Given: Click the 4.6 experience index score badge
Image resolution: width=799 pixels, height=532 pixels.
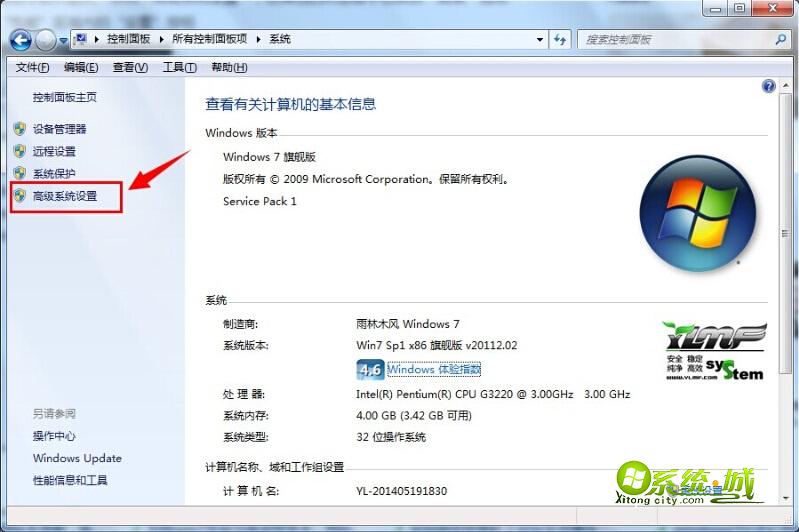Looking at the screenshot, I should 370,370.
